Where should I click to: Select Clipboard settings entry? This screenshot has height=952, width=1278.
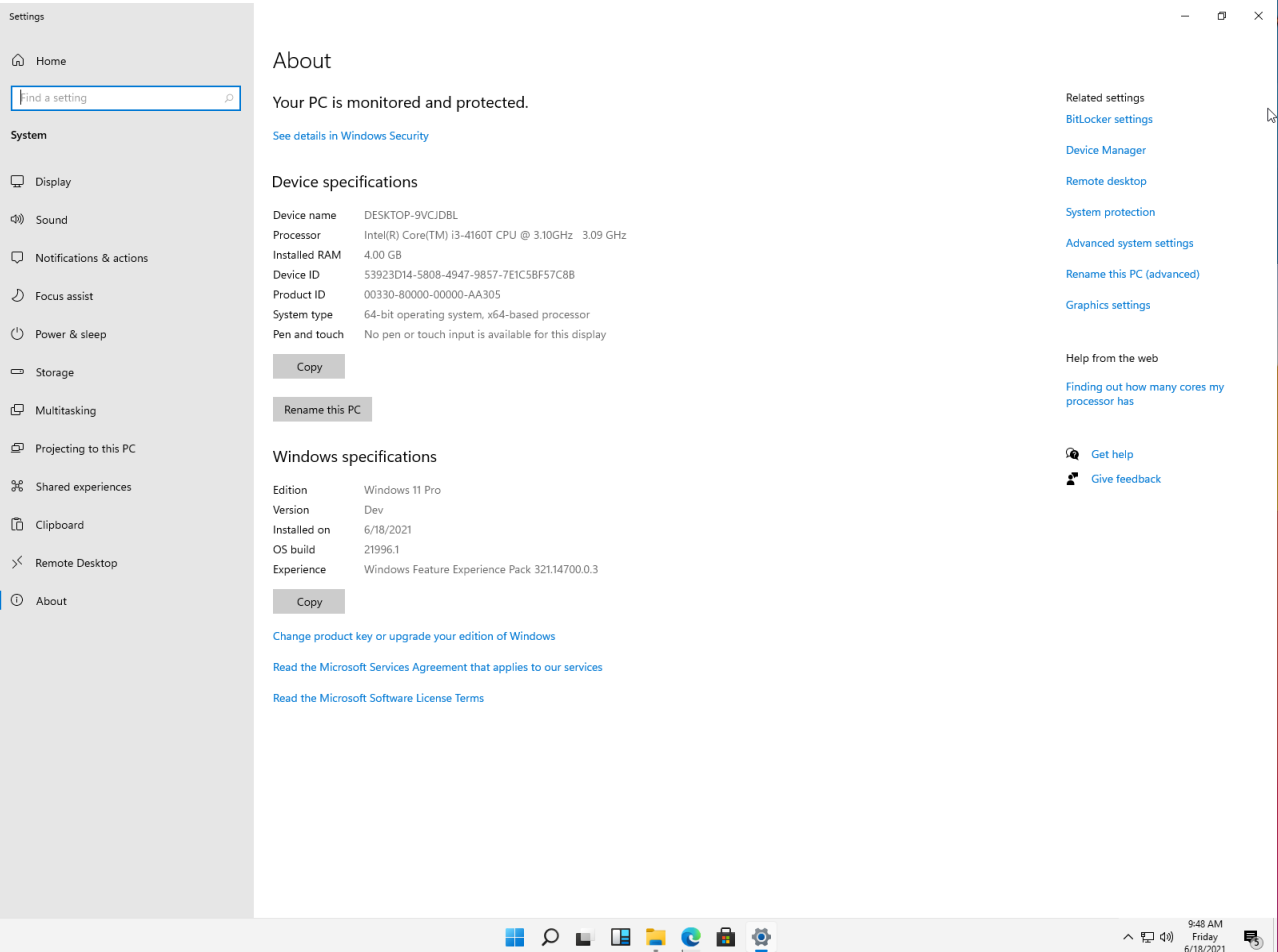click(59, 525)
